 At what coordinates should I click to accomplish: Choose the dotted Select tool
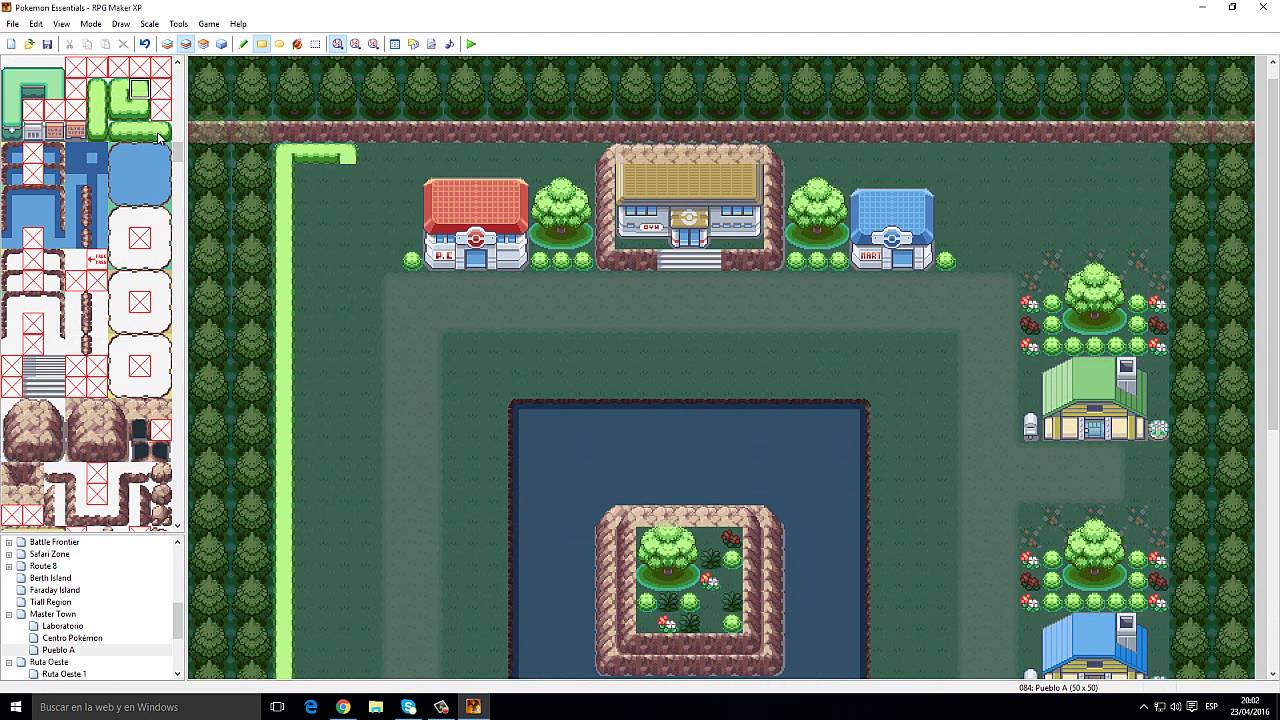tap(315, 44)
